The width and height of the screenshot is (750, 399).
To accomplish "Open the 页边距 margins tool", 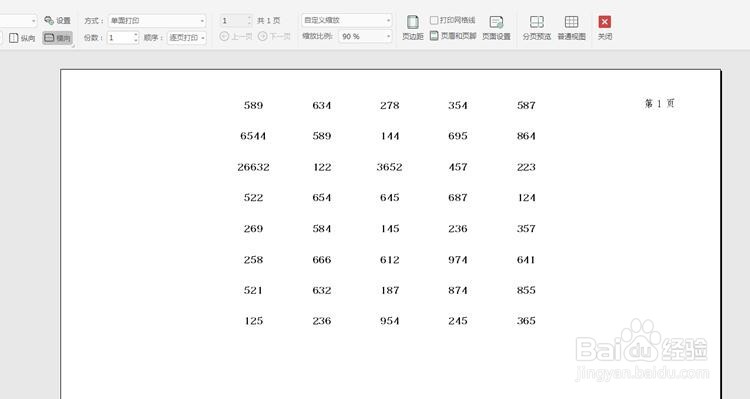I will pyautogui.click(x=412, y=28).
